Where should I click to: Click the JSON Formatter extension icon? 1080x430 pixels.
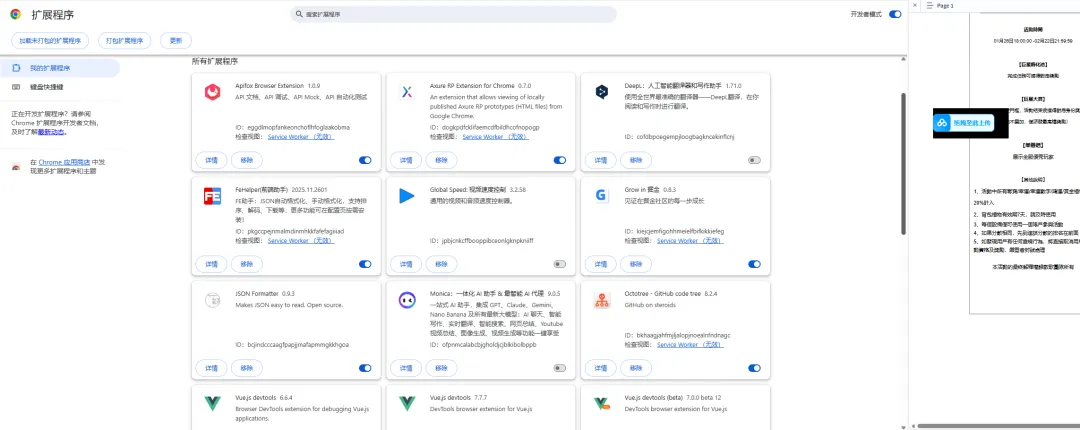click(x=212, y=300)
